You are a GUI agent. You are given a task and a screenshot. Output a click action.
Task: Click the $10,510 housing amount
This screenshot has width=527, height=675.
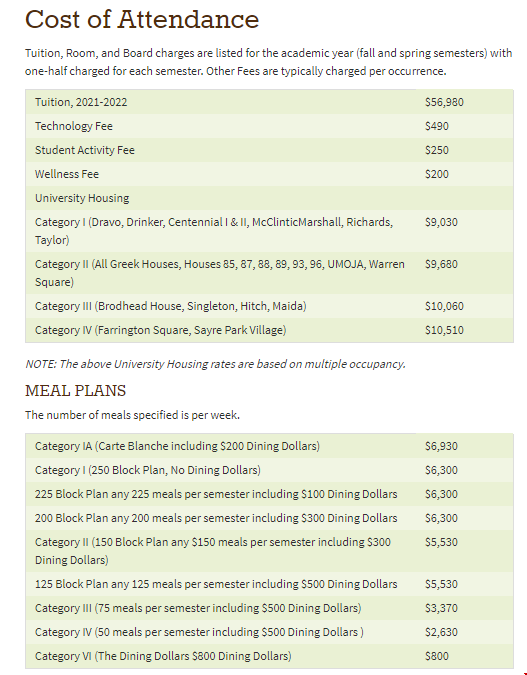pyautogui.click(x=444, y=330)
